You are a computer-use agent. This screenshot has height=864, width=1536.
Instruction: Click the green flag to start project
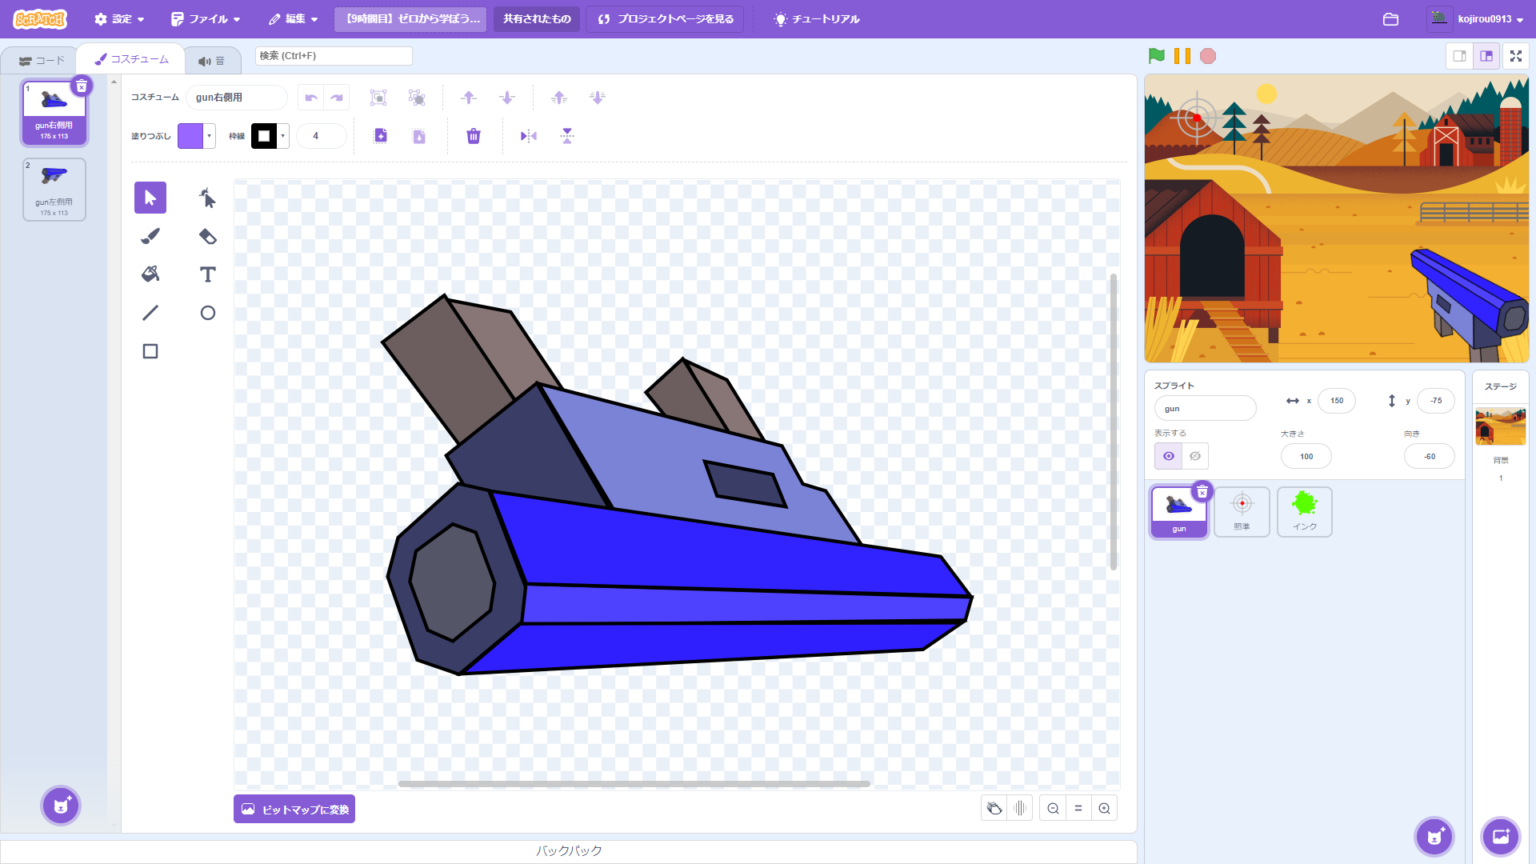coord(1157,56)
